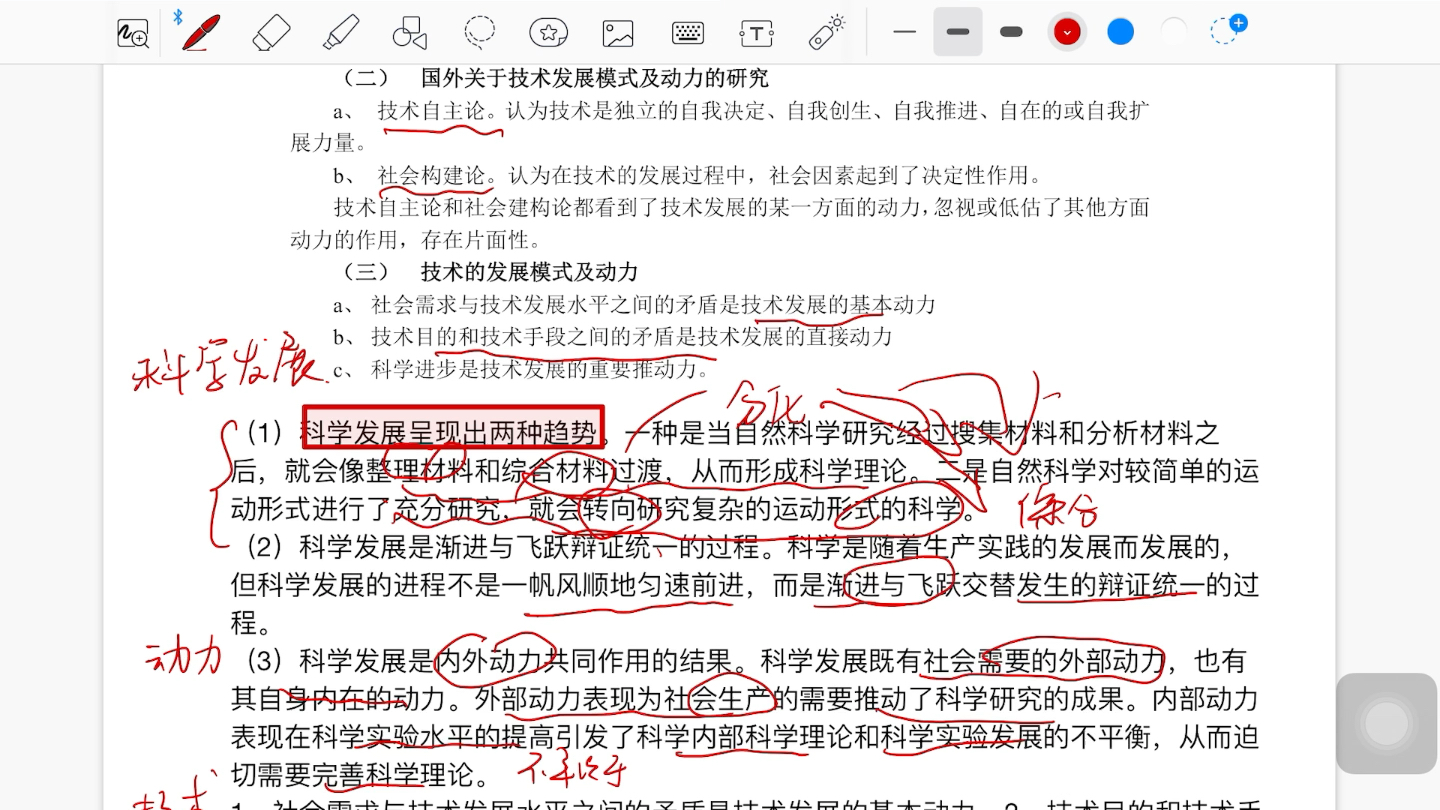This screenshot has height=810, width=1440.
Task: Insert an image with the photo tool
Action: pyautogui.click(x=618, y=33)
